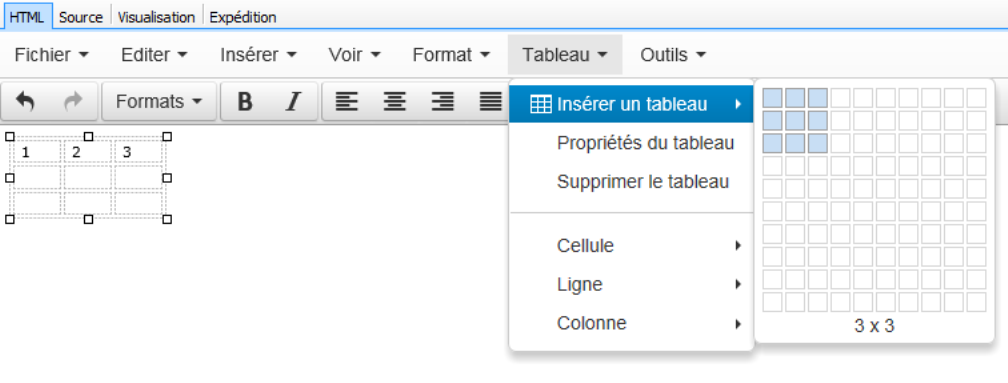Viewport: 1008px width, 383px height.
Task: Align text to the left
Action: [346, 102]
